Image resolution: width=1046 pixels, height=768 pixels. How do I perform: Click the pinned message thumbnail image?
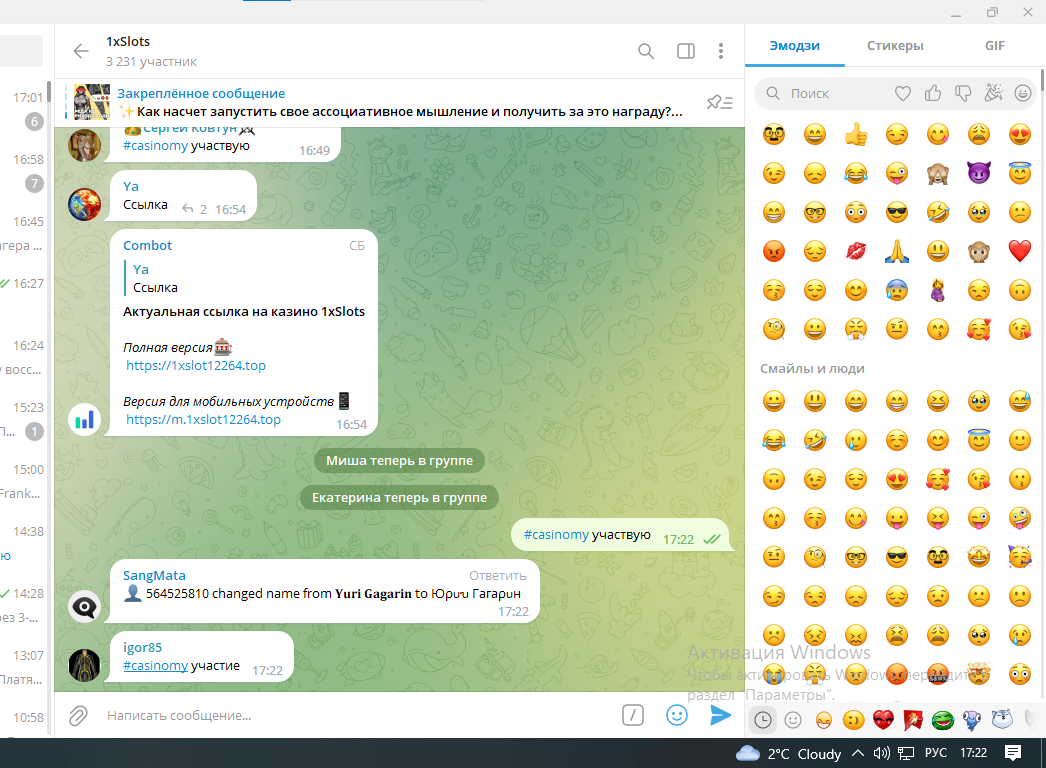click(92, 102)
